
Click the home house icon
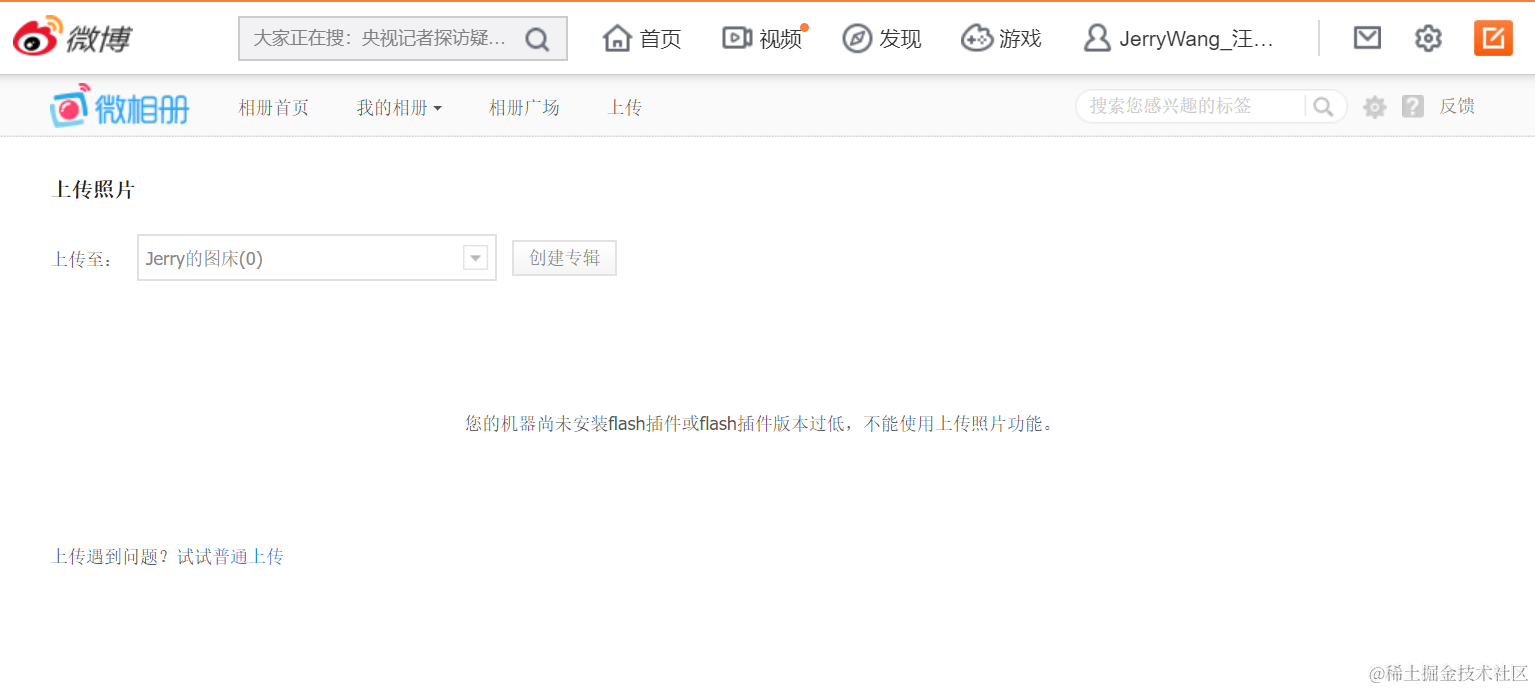tap(618, 38)
